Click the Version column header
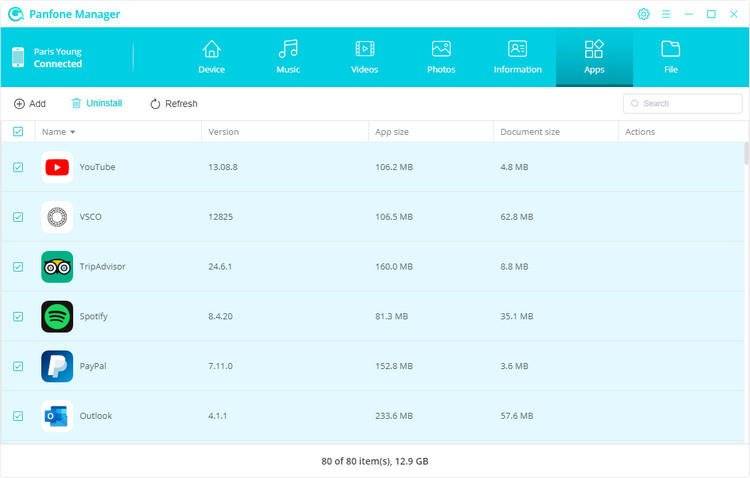The image size is (750, 478). tap(223, 132)
